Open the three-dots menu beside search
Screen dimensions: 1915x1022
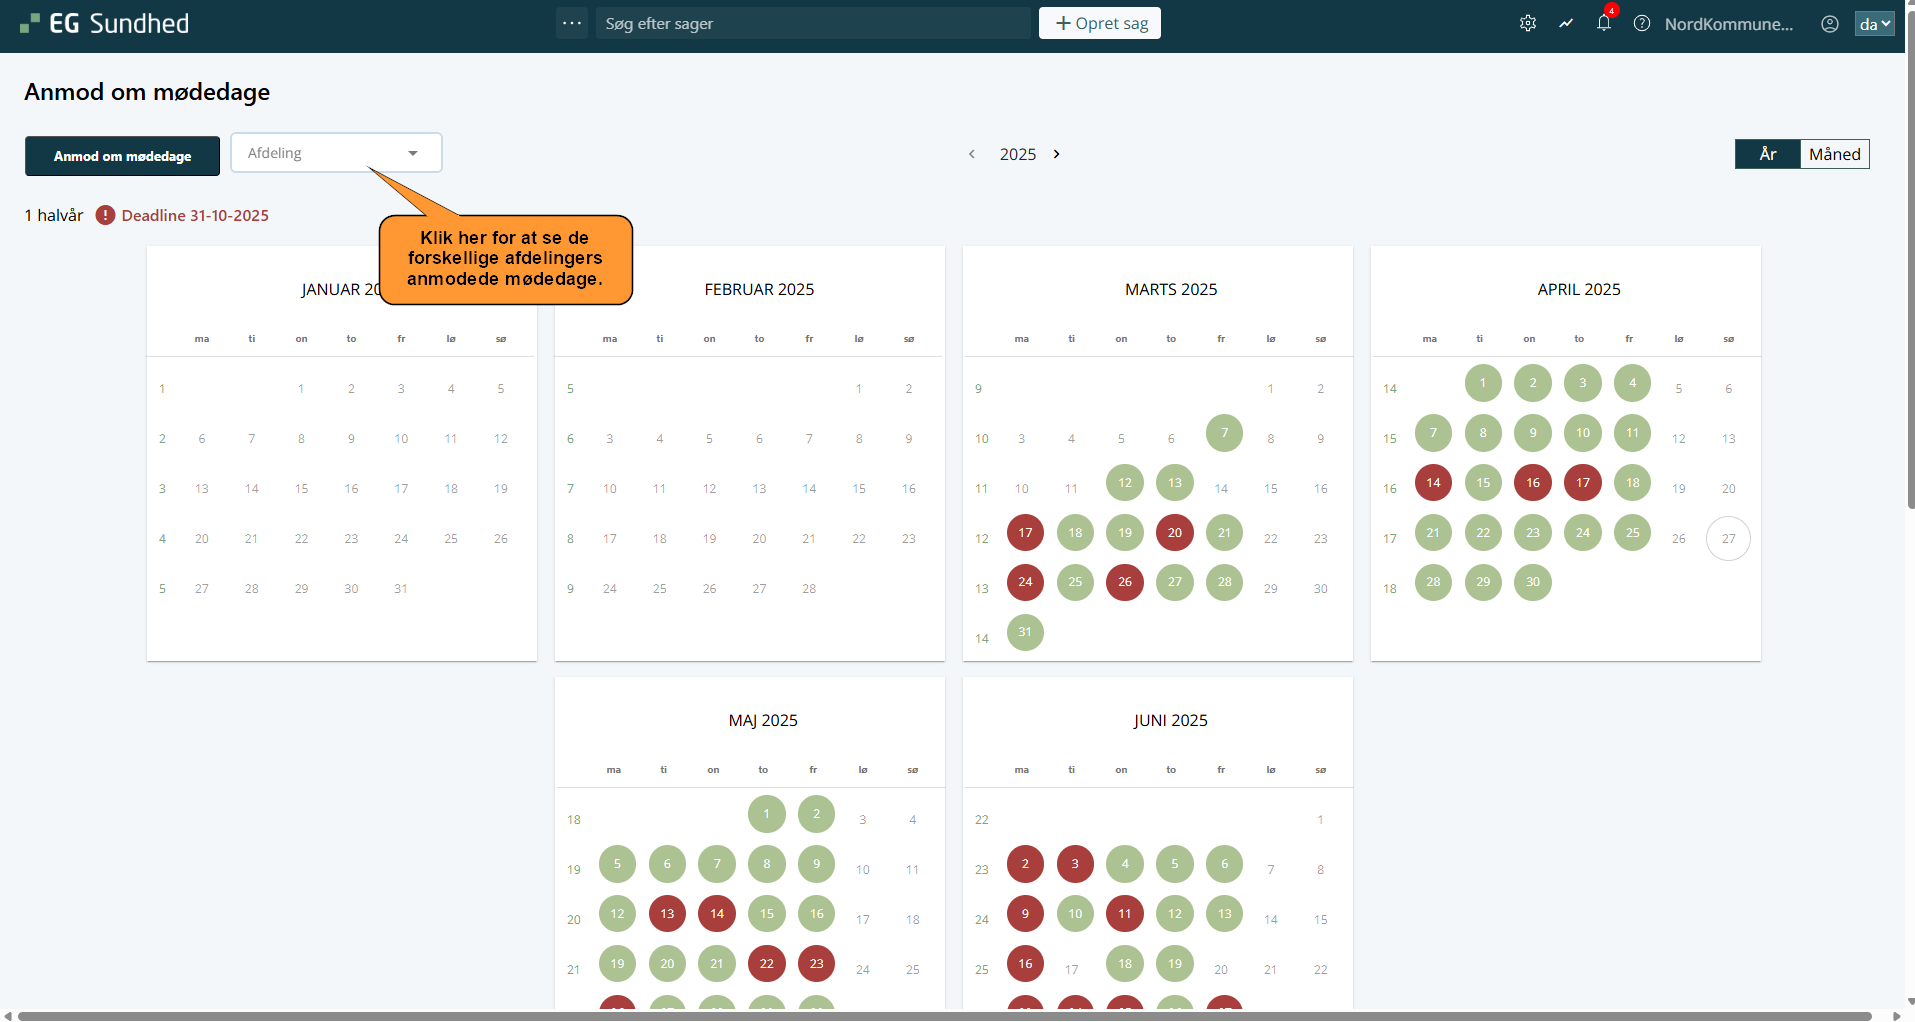[572, 23]
